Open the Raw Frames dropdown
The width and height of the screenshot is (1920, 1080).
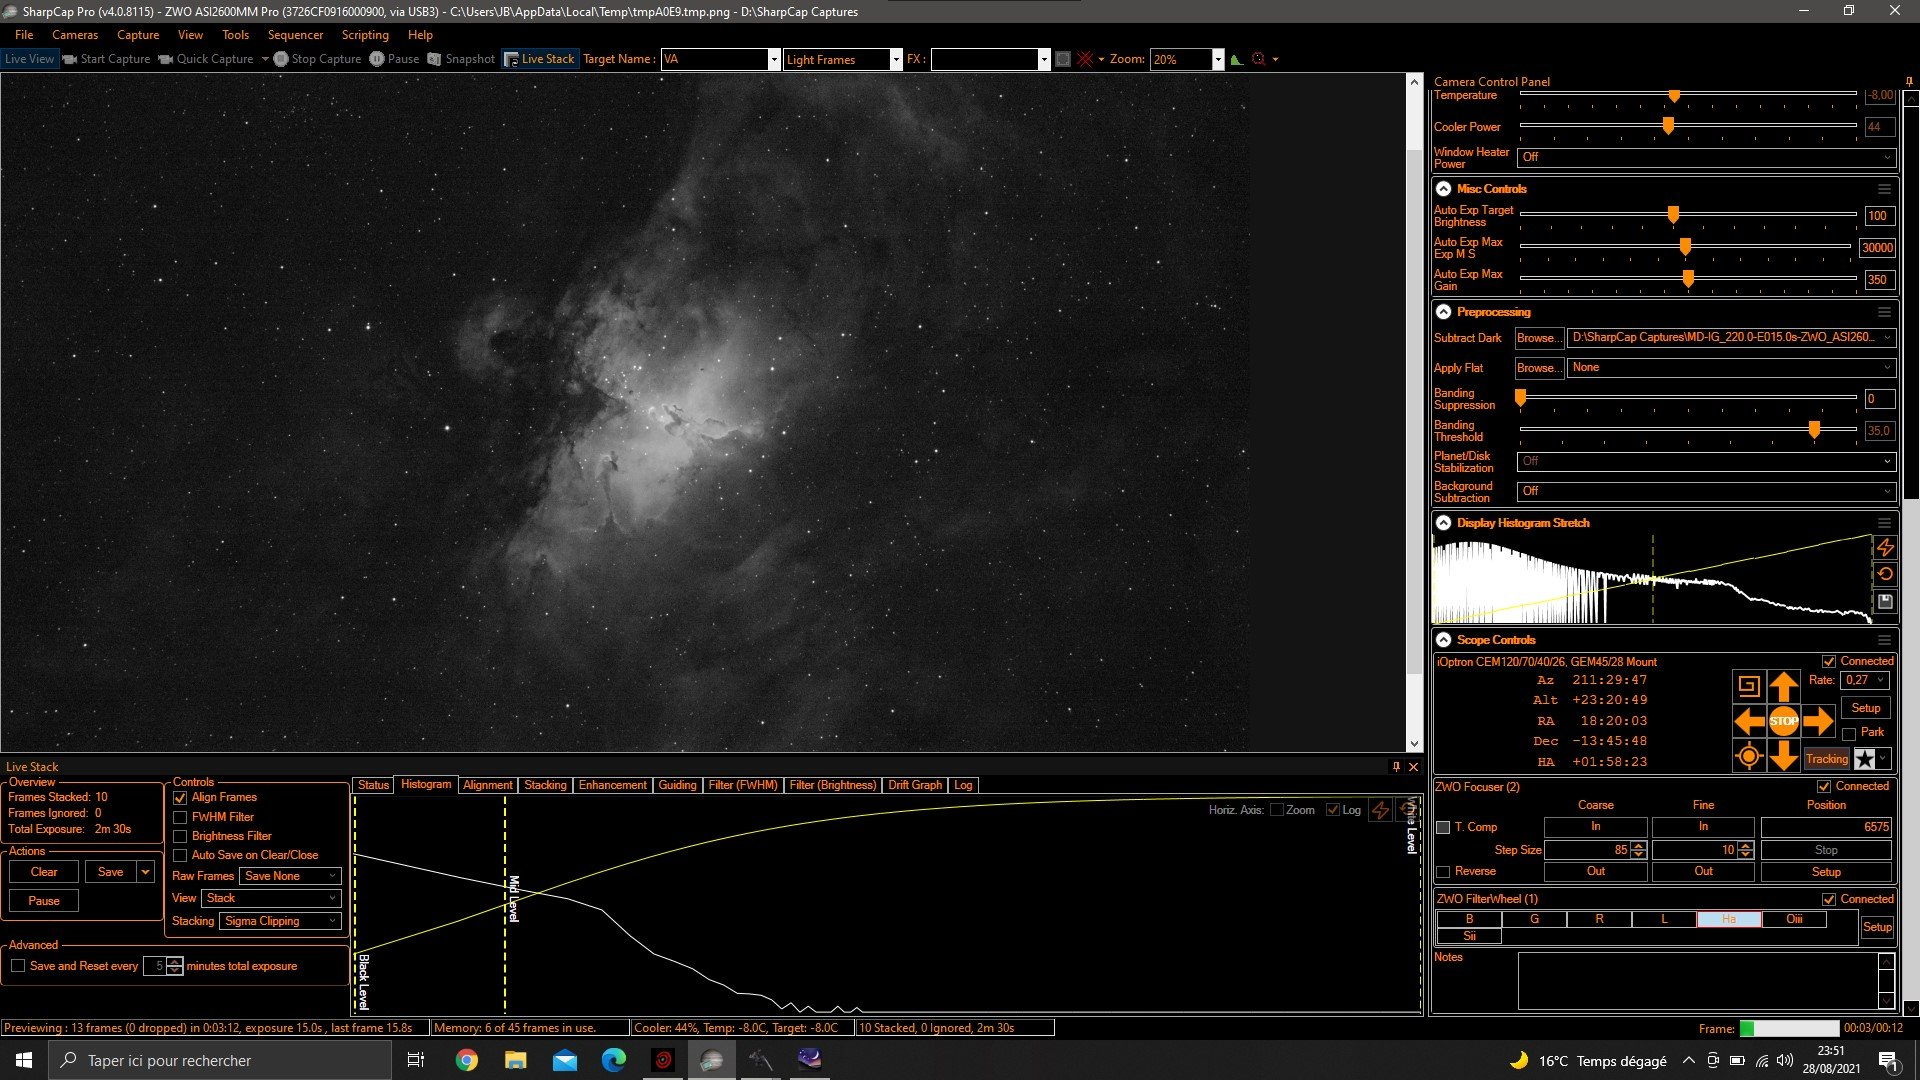click(x=290, y=876)
